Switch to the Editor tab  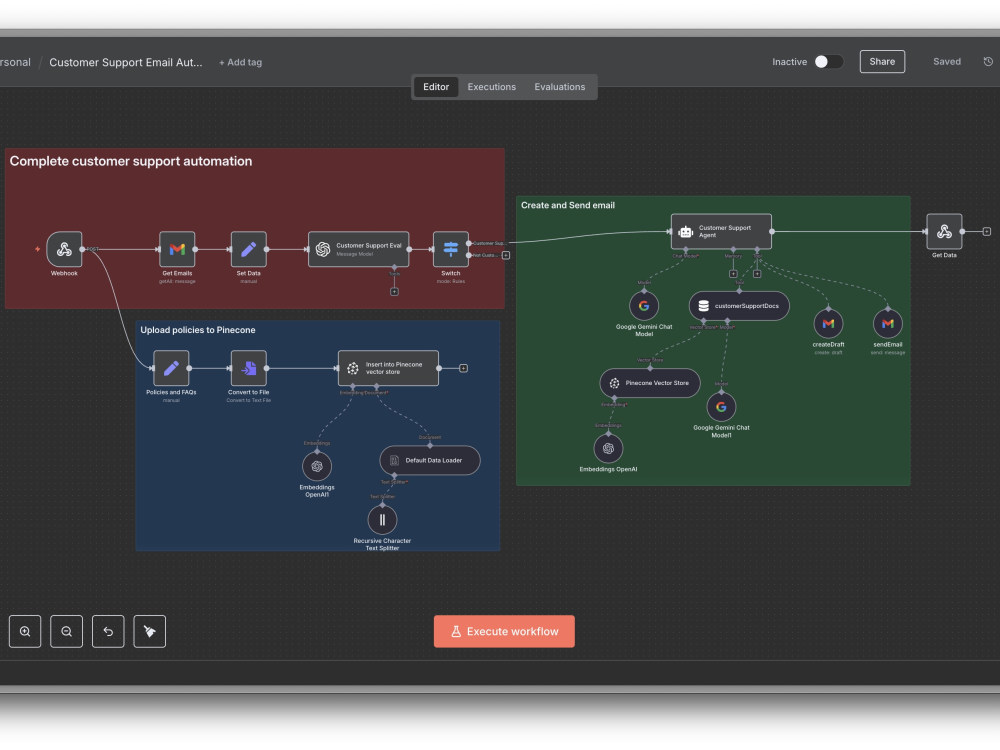click(436, 87)
